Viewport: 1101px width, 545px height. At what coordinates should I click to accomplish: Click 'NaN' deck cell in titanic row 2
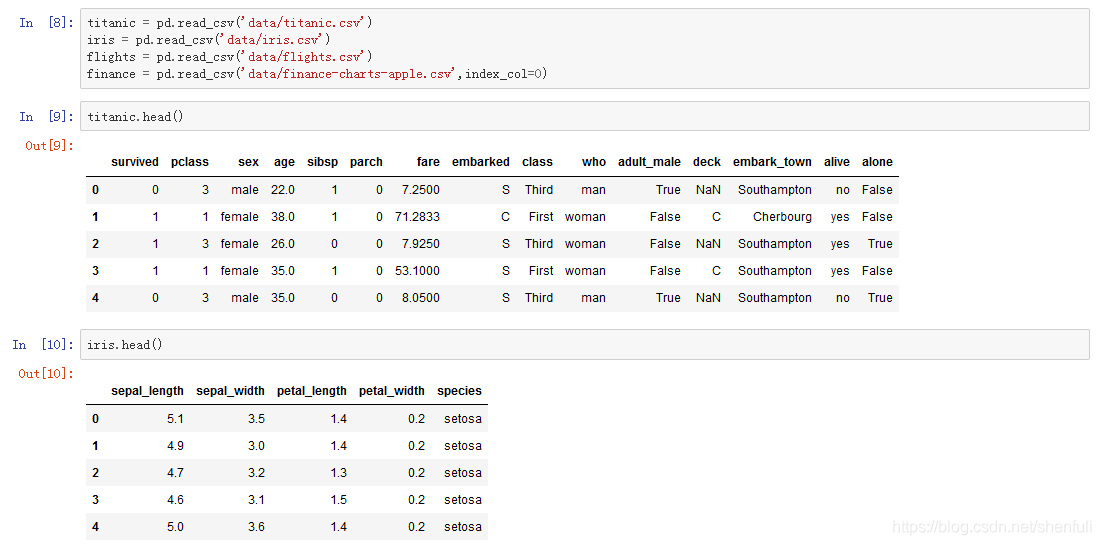pos(708,244)
